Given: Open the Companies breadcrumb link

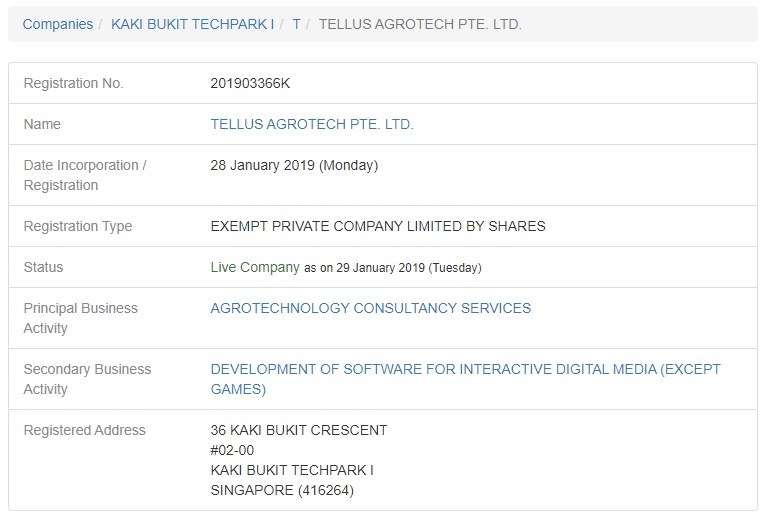Looking at the screenshot, I should pos(57,24).
